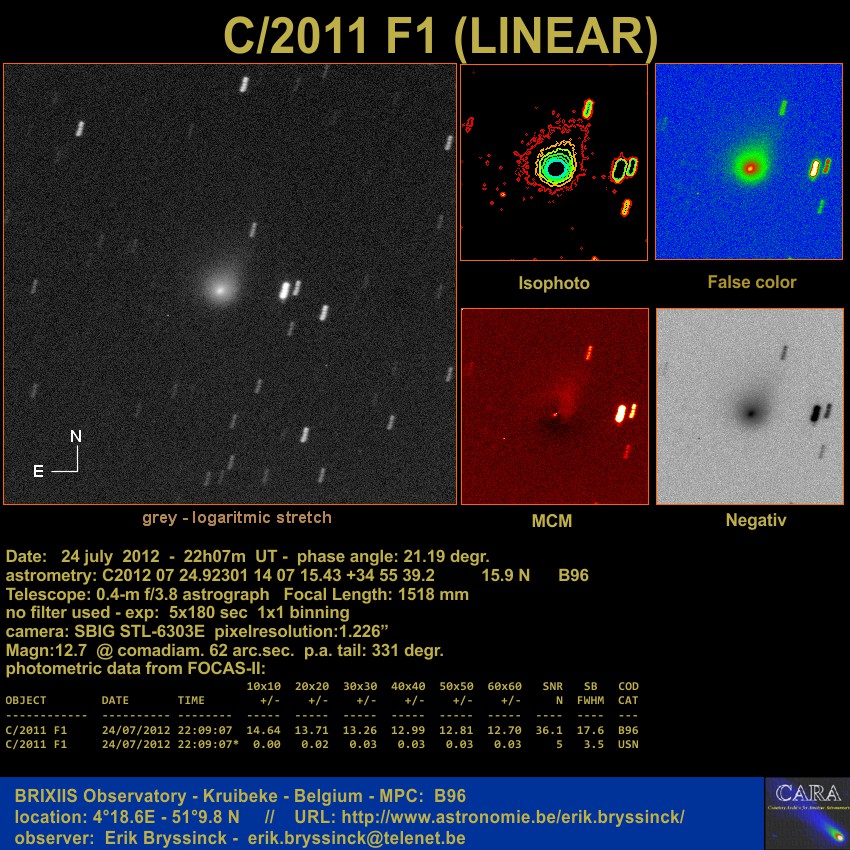This screenshot has width=850, height=850.
Task: Open the False color thumbnail
Action: [749, 162]
